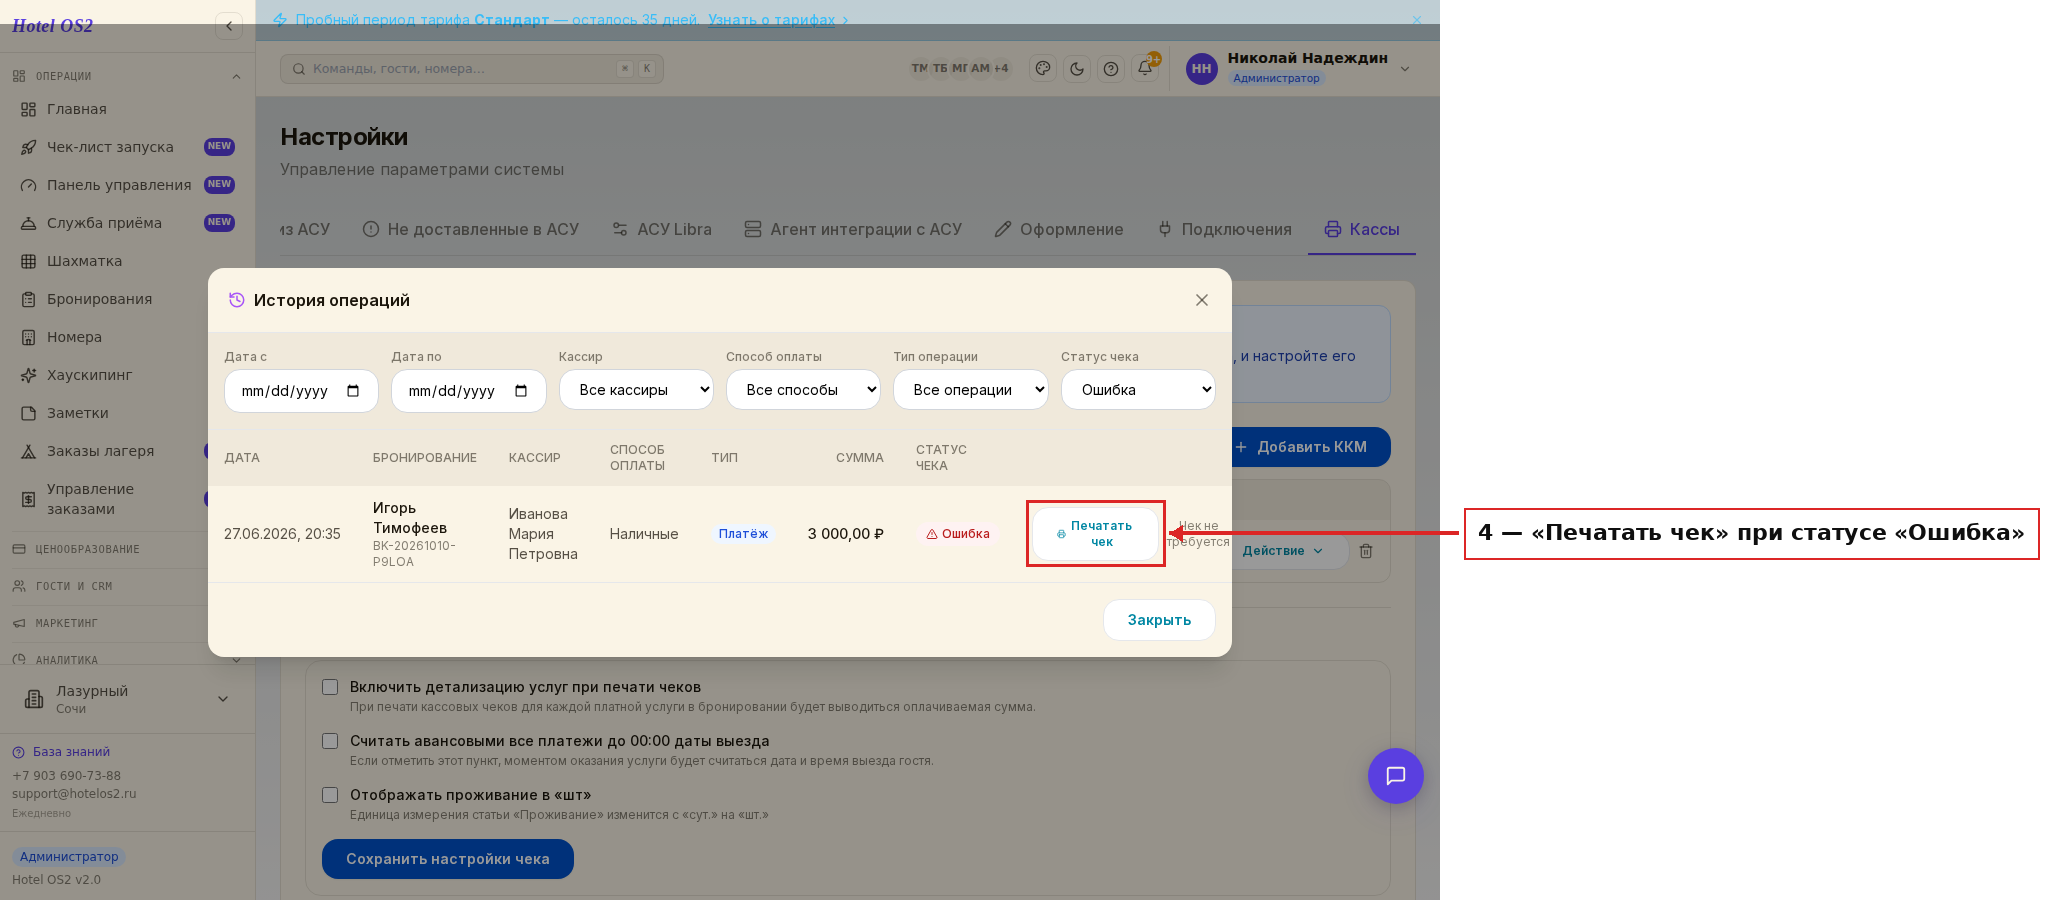Toggle Отображать проживание в «шт» checkbox
Screen dimensions: 2063x900
[330, 795]
